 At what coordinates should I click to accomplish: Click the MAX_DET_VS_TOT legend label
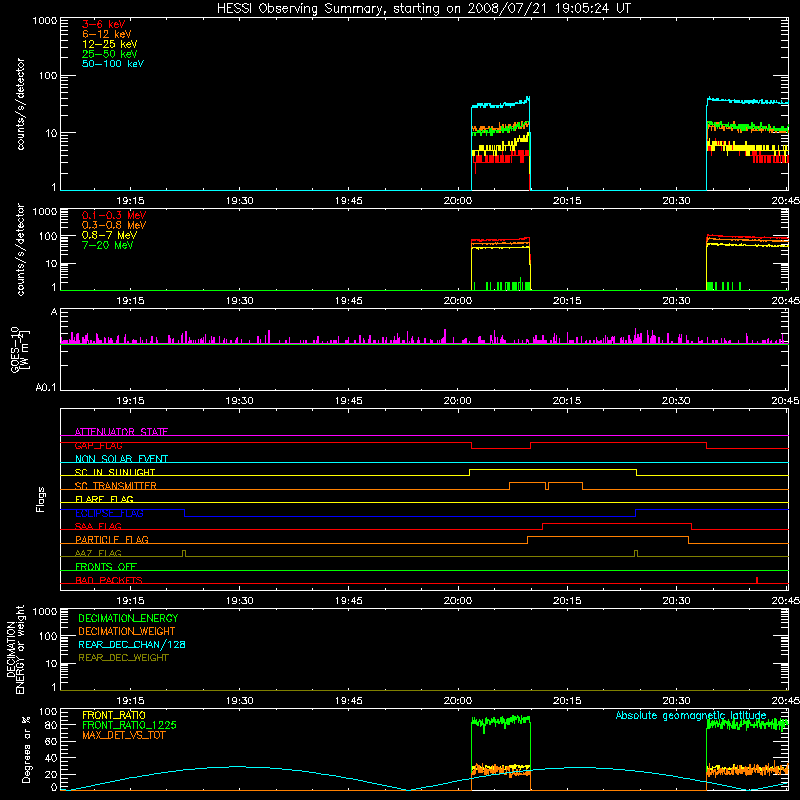pos(123,735)
